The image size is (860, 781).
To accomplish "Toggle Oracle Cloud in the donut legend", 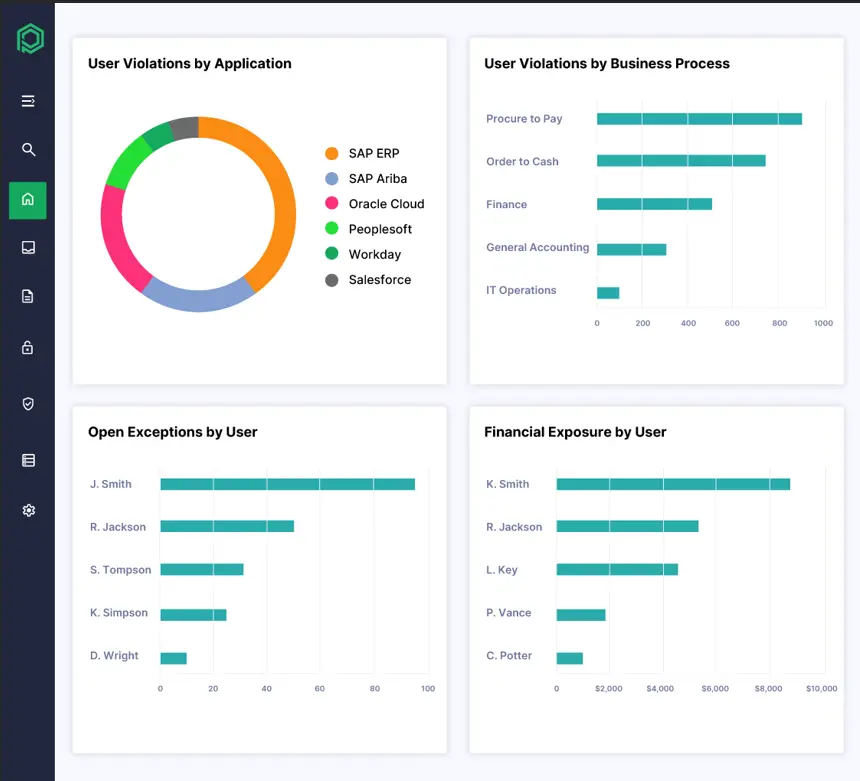I will pyautogui.click(x=386, y=204).
